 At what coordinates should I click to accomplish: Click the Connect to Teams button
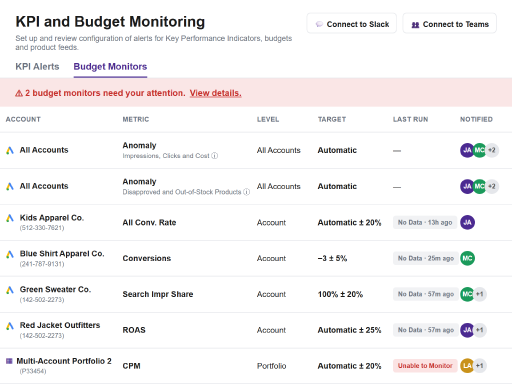tap(450, 23)
